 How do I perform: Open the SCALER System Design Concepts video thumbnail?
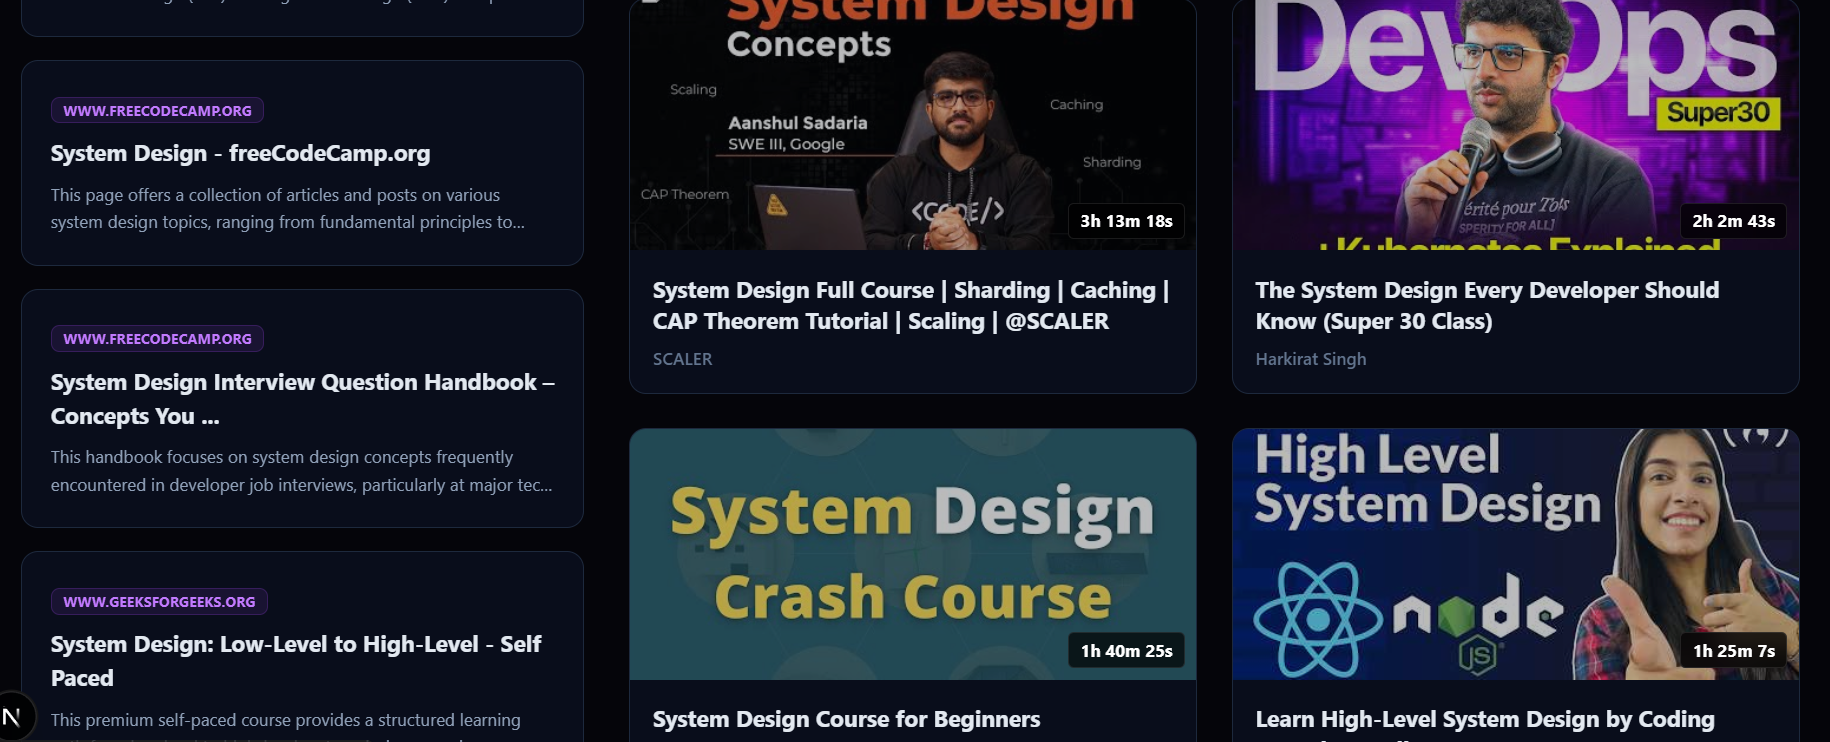(912, 125)
